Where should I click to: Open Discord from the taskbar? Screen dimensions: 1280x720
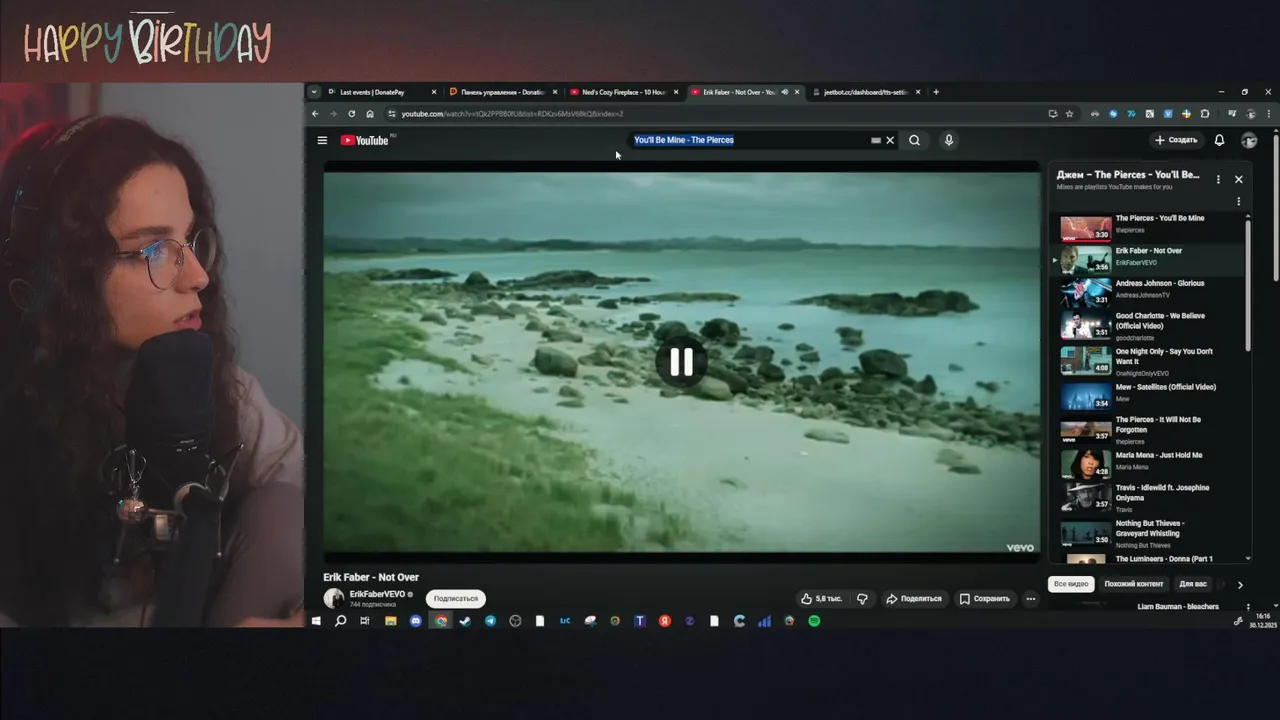coord(416,621)
